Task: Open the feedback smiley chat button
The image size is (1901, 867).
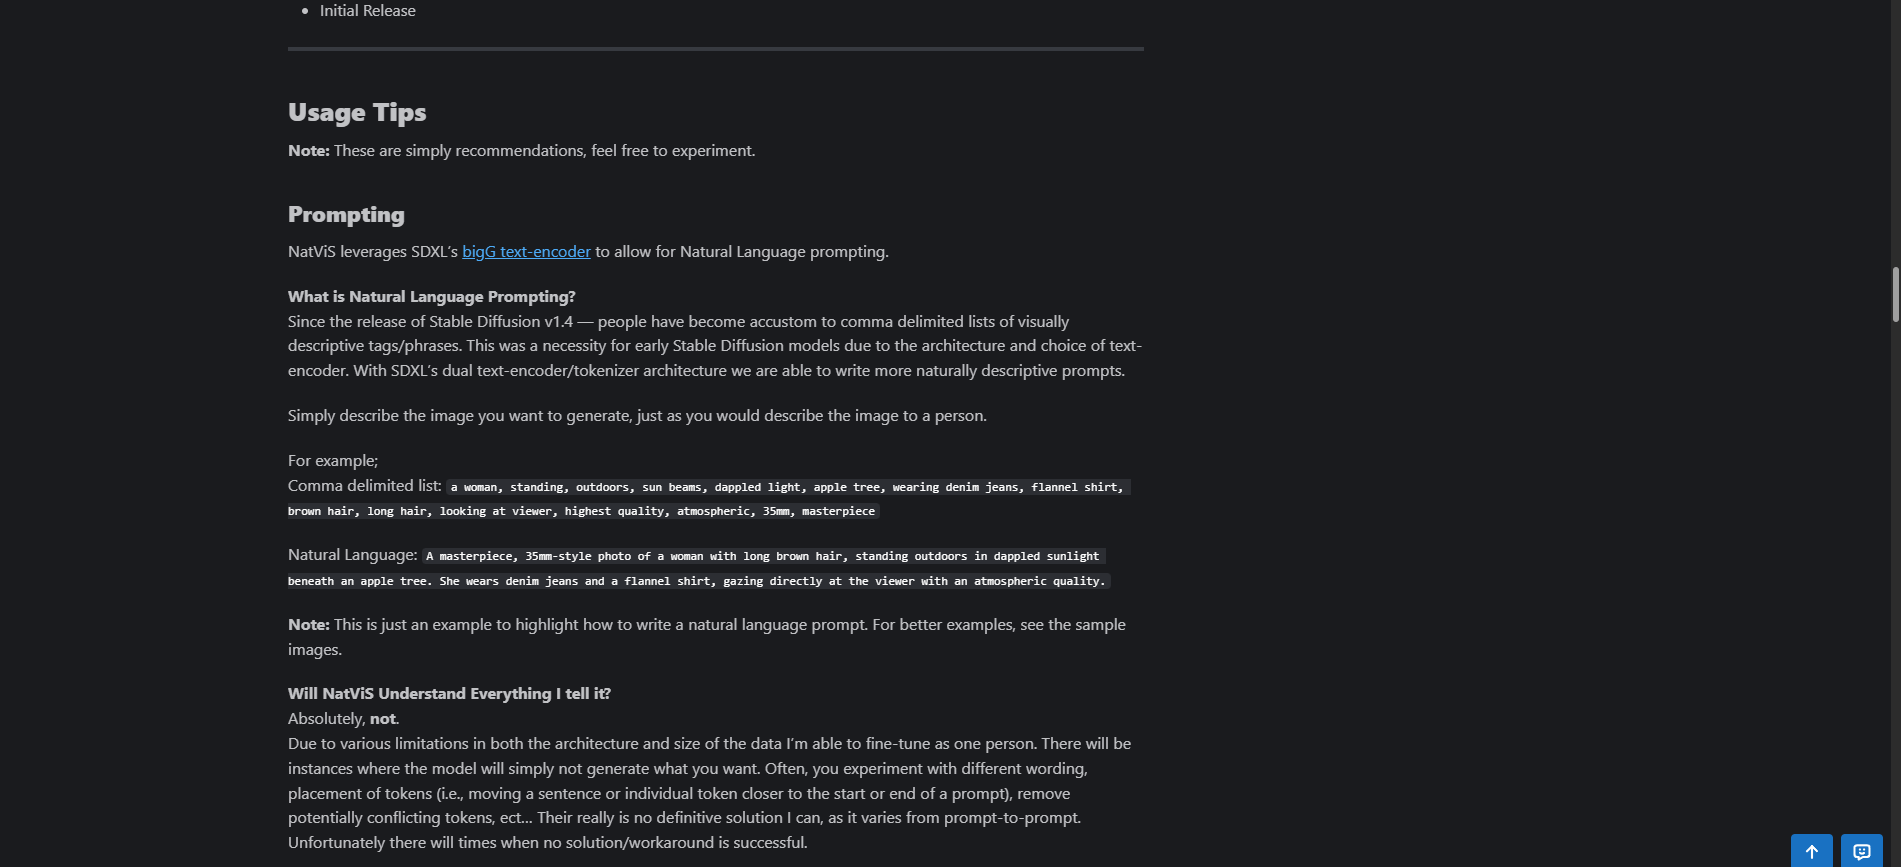Action: pos(1861,851)
